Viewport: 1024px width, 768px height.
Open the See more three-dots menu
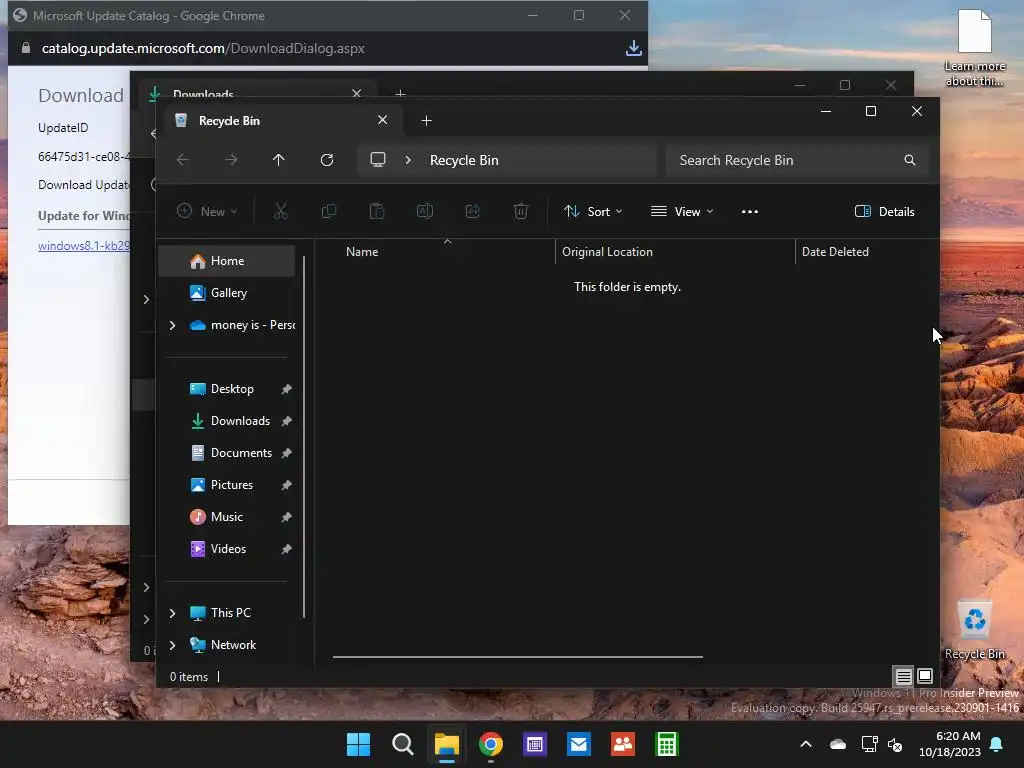point(750,212)
